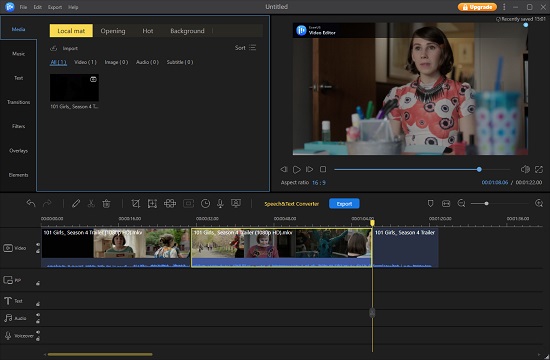The width and height of the screenshot is (550, 360).
Task: Split clip with the scissors tool
Action: coord(91,203)
